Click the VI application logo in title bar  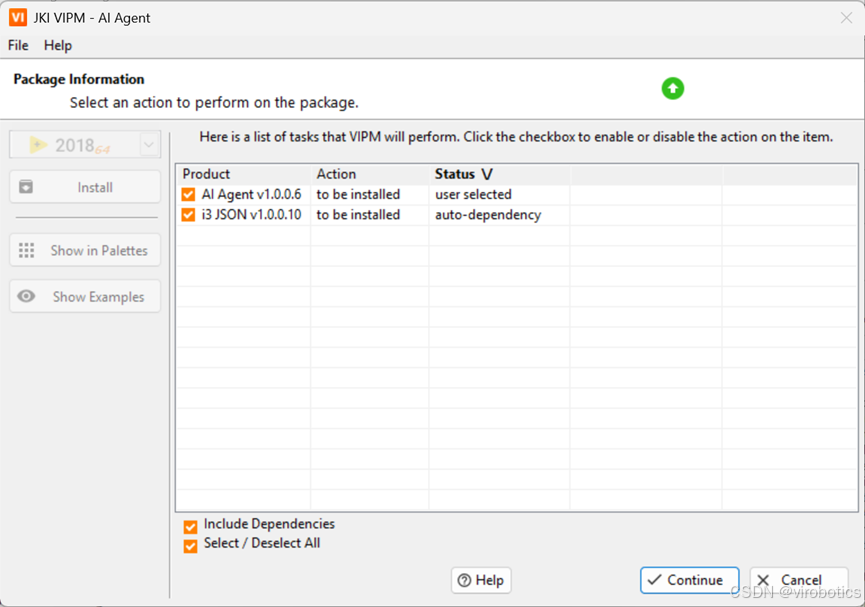tap(18, 18)
